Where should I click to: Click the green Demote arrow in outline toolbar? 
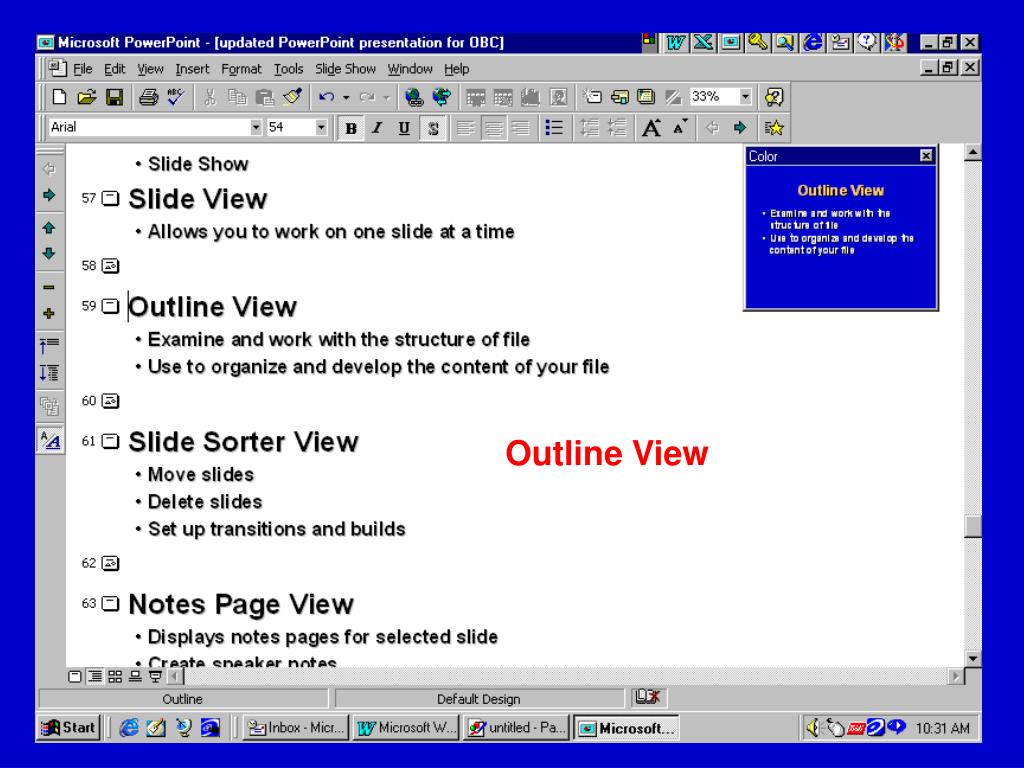click(x=49, y=195)
